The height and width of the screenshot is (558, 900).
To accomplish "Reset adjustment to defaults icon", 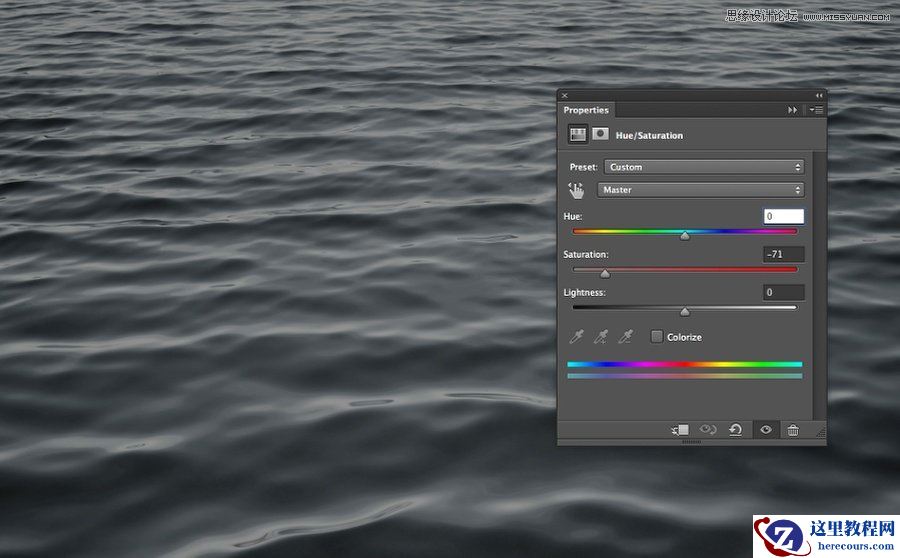I will pyautogui.click(x=736, y=430).
